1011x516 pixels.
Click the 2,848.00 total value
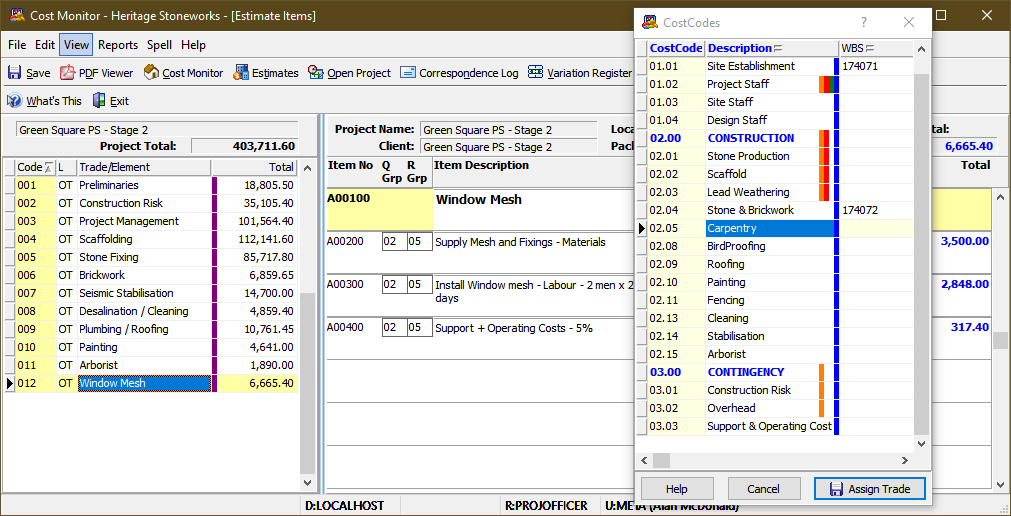point(965,284)
